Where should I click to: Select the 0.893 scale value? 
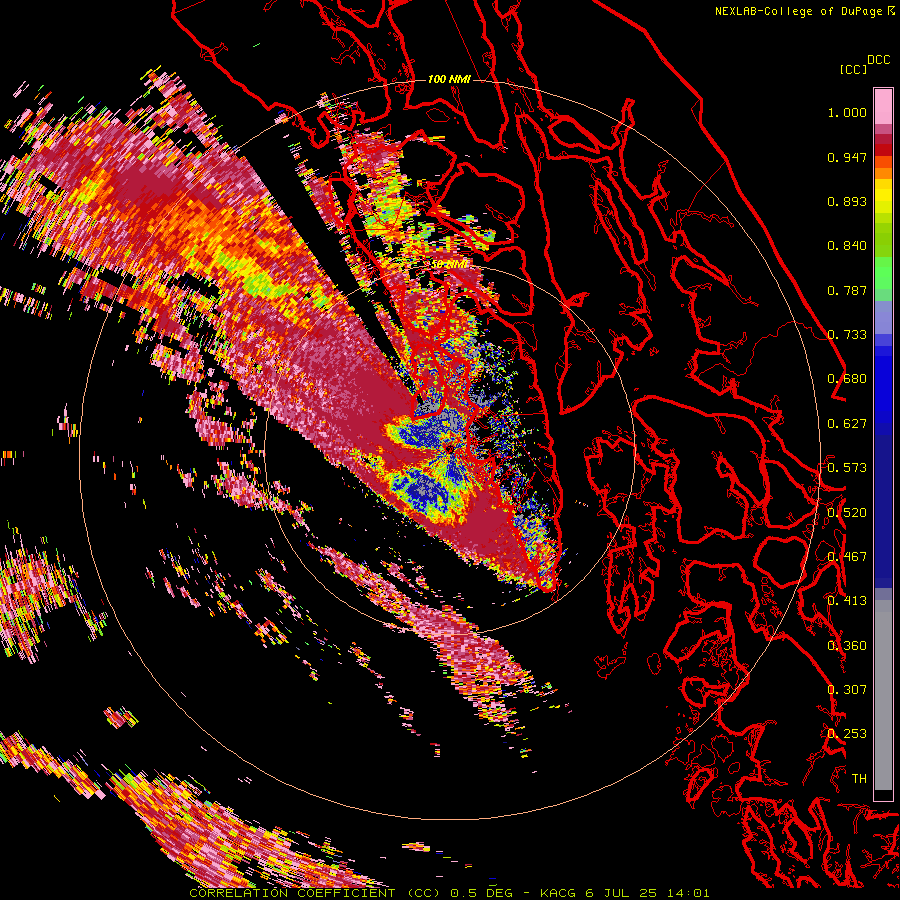point(847,201)
